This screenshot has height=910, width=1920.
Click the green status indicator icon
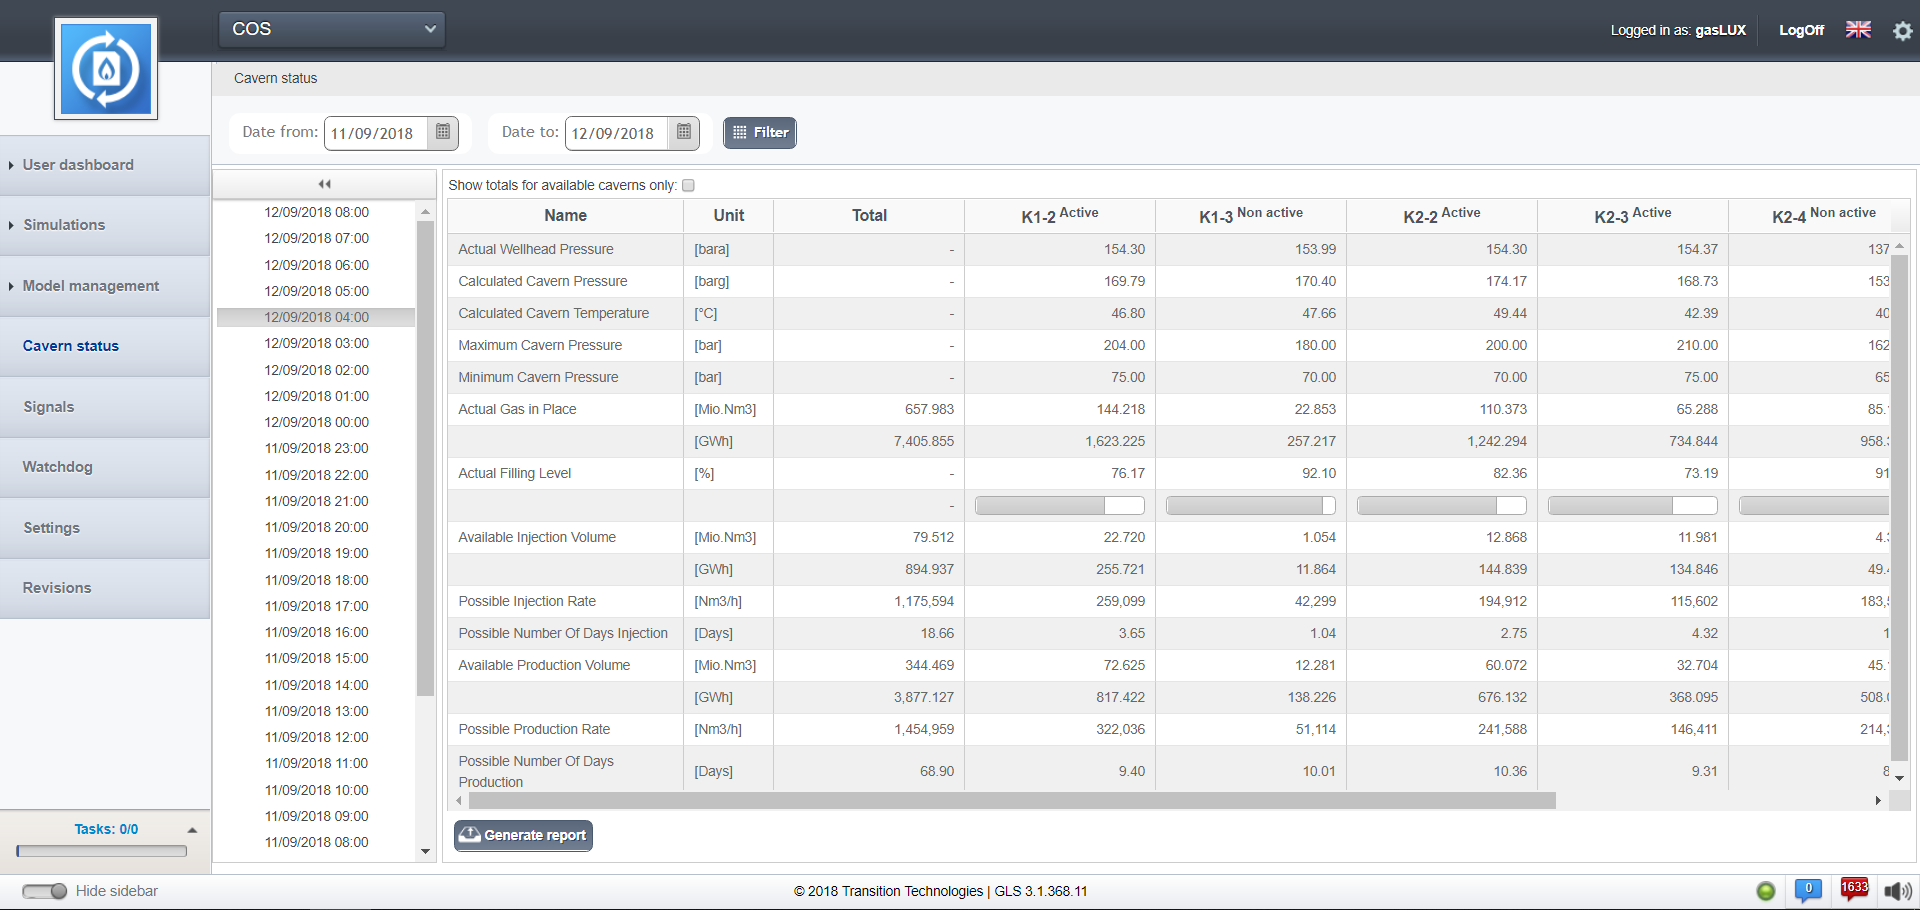point(1766,891)
